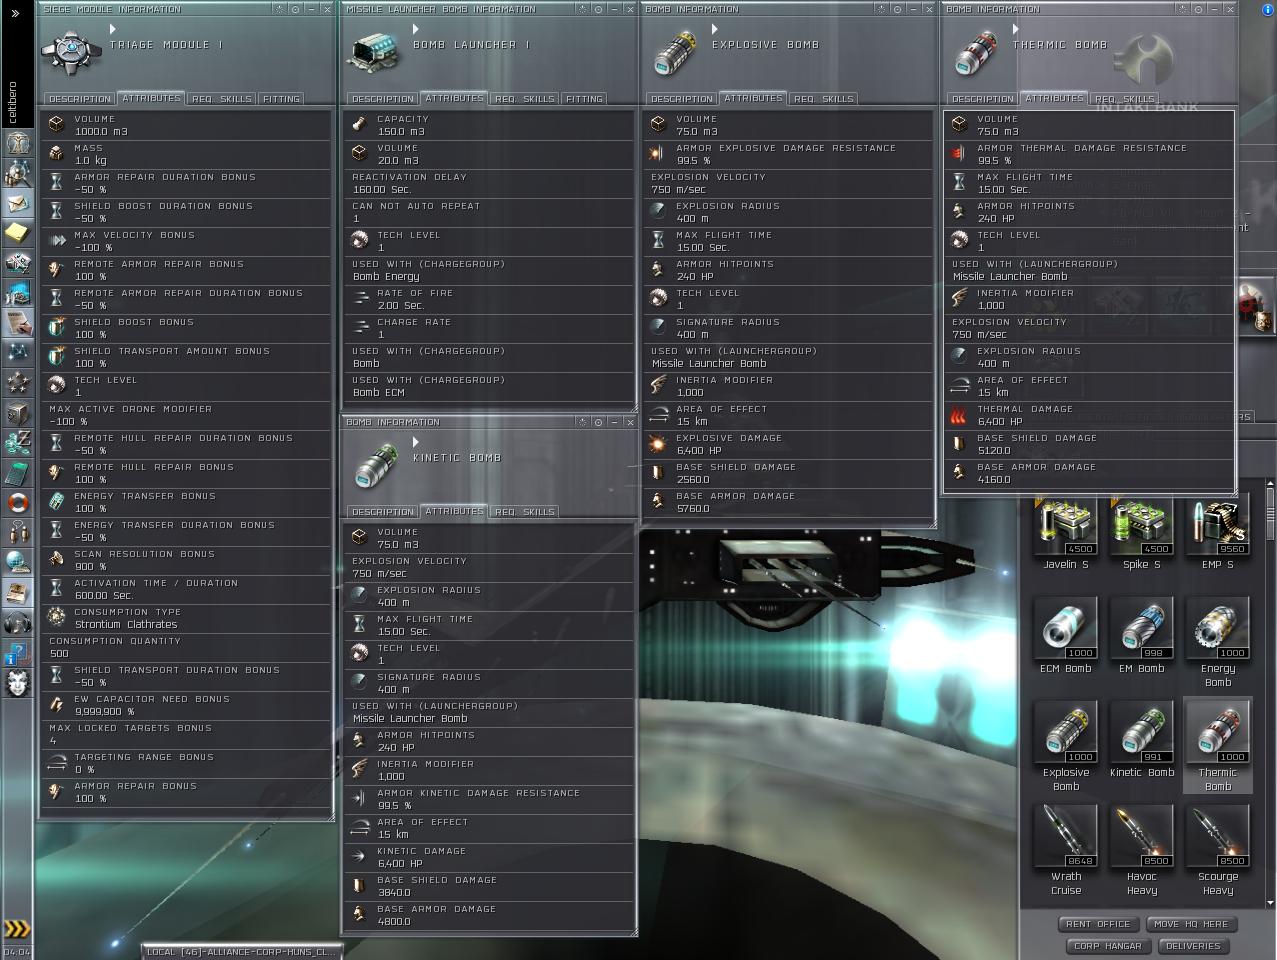This screenshot has height=960, width=1277.
Task: Toggle starburst icon in Thermic Bomb window header
Action: click(x=1182, y=9)
